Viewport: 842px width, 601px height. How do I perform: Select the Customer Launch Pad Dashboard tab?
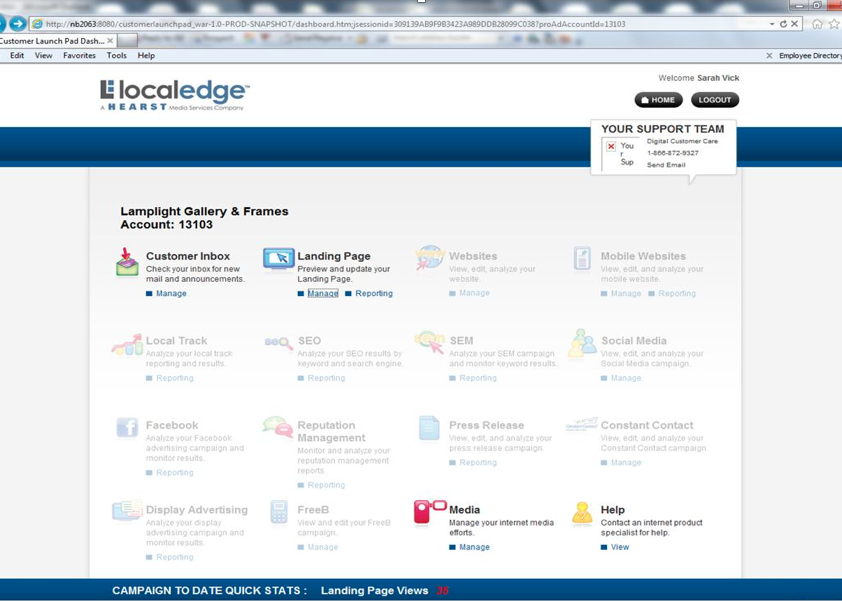click(54, 41)
